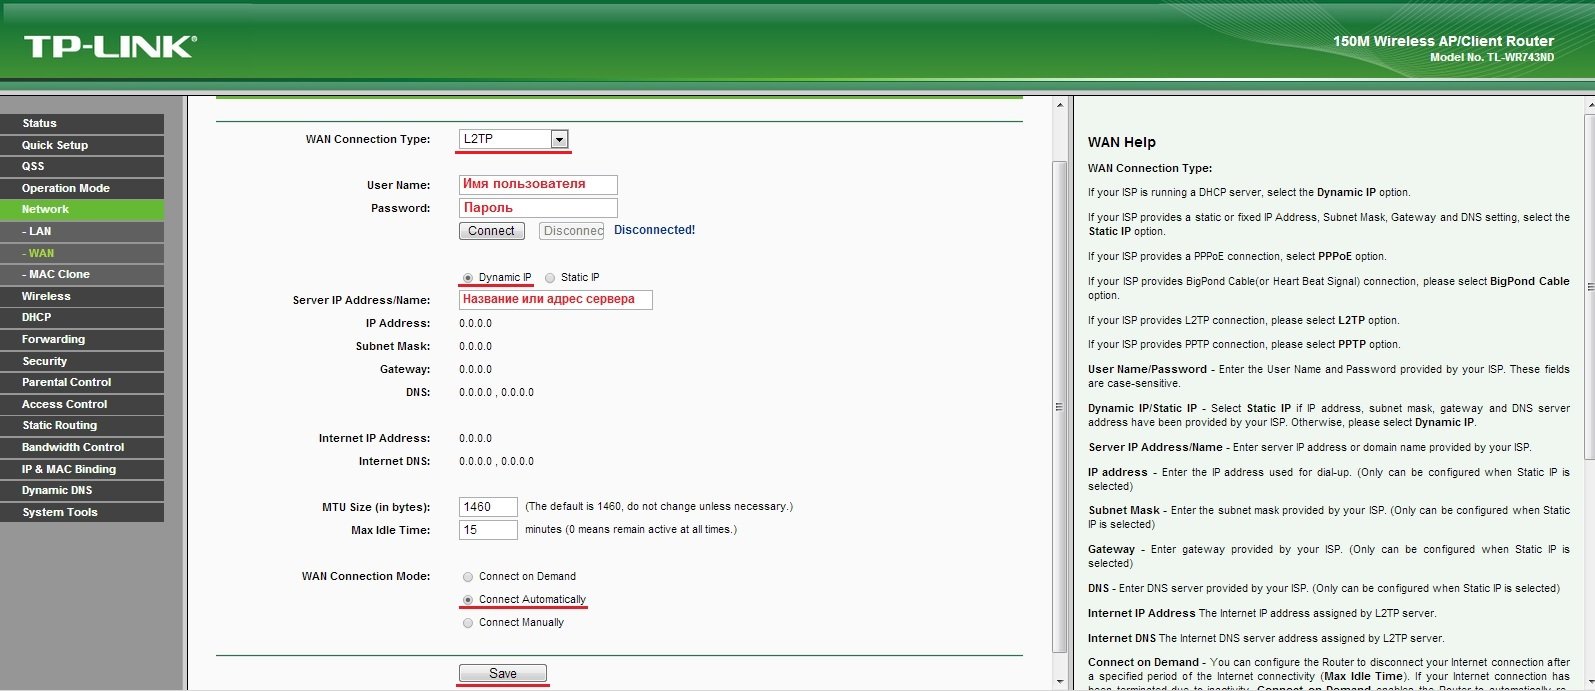Open the Wireless menu section

point(82,296)
